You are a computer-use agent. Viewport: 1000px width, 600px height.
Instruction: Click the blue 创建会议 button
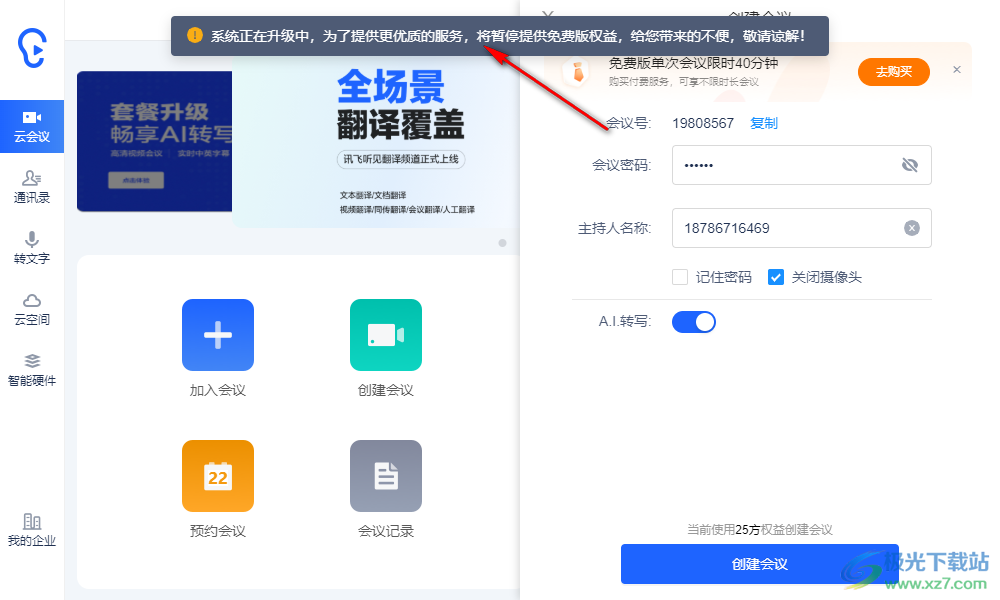point(760,564)
